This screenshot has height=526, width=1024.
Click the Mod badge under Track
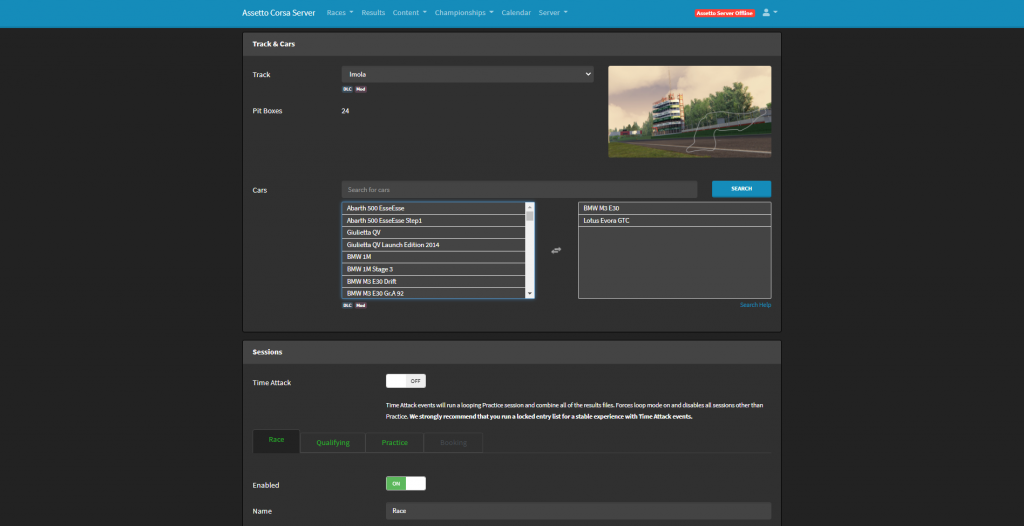point(360,90)
